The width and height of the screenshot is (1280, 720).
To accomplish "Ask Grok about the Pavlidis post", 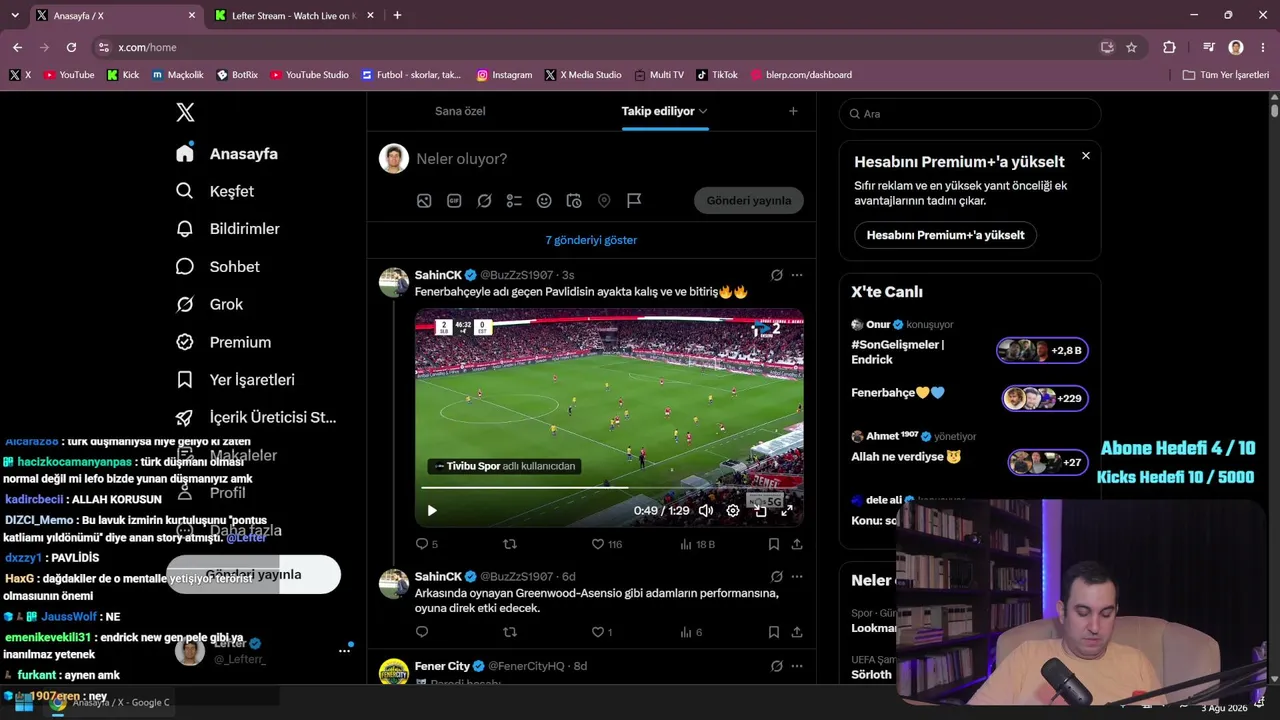I will tap(777, 275).
